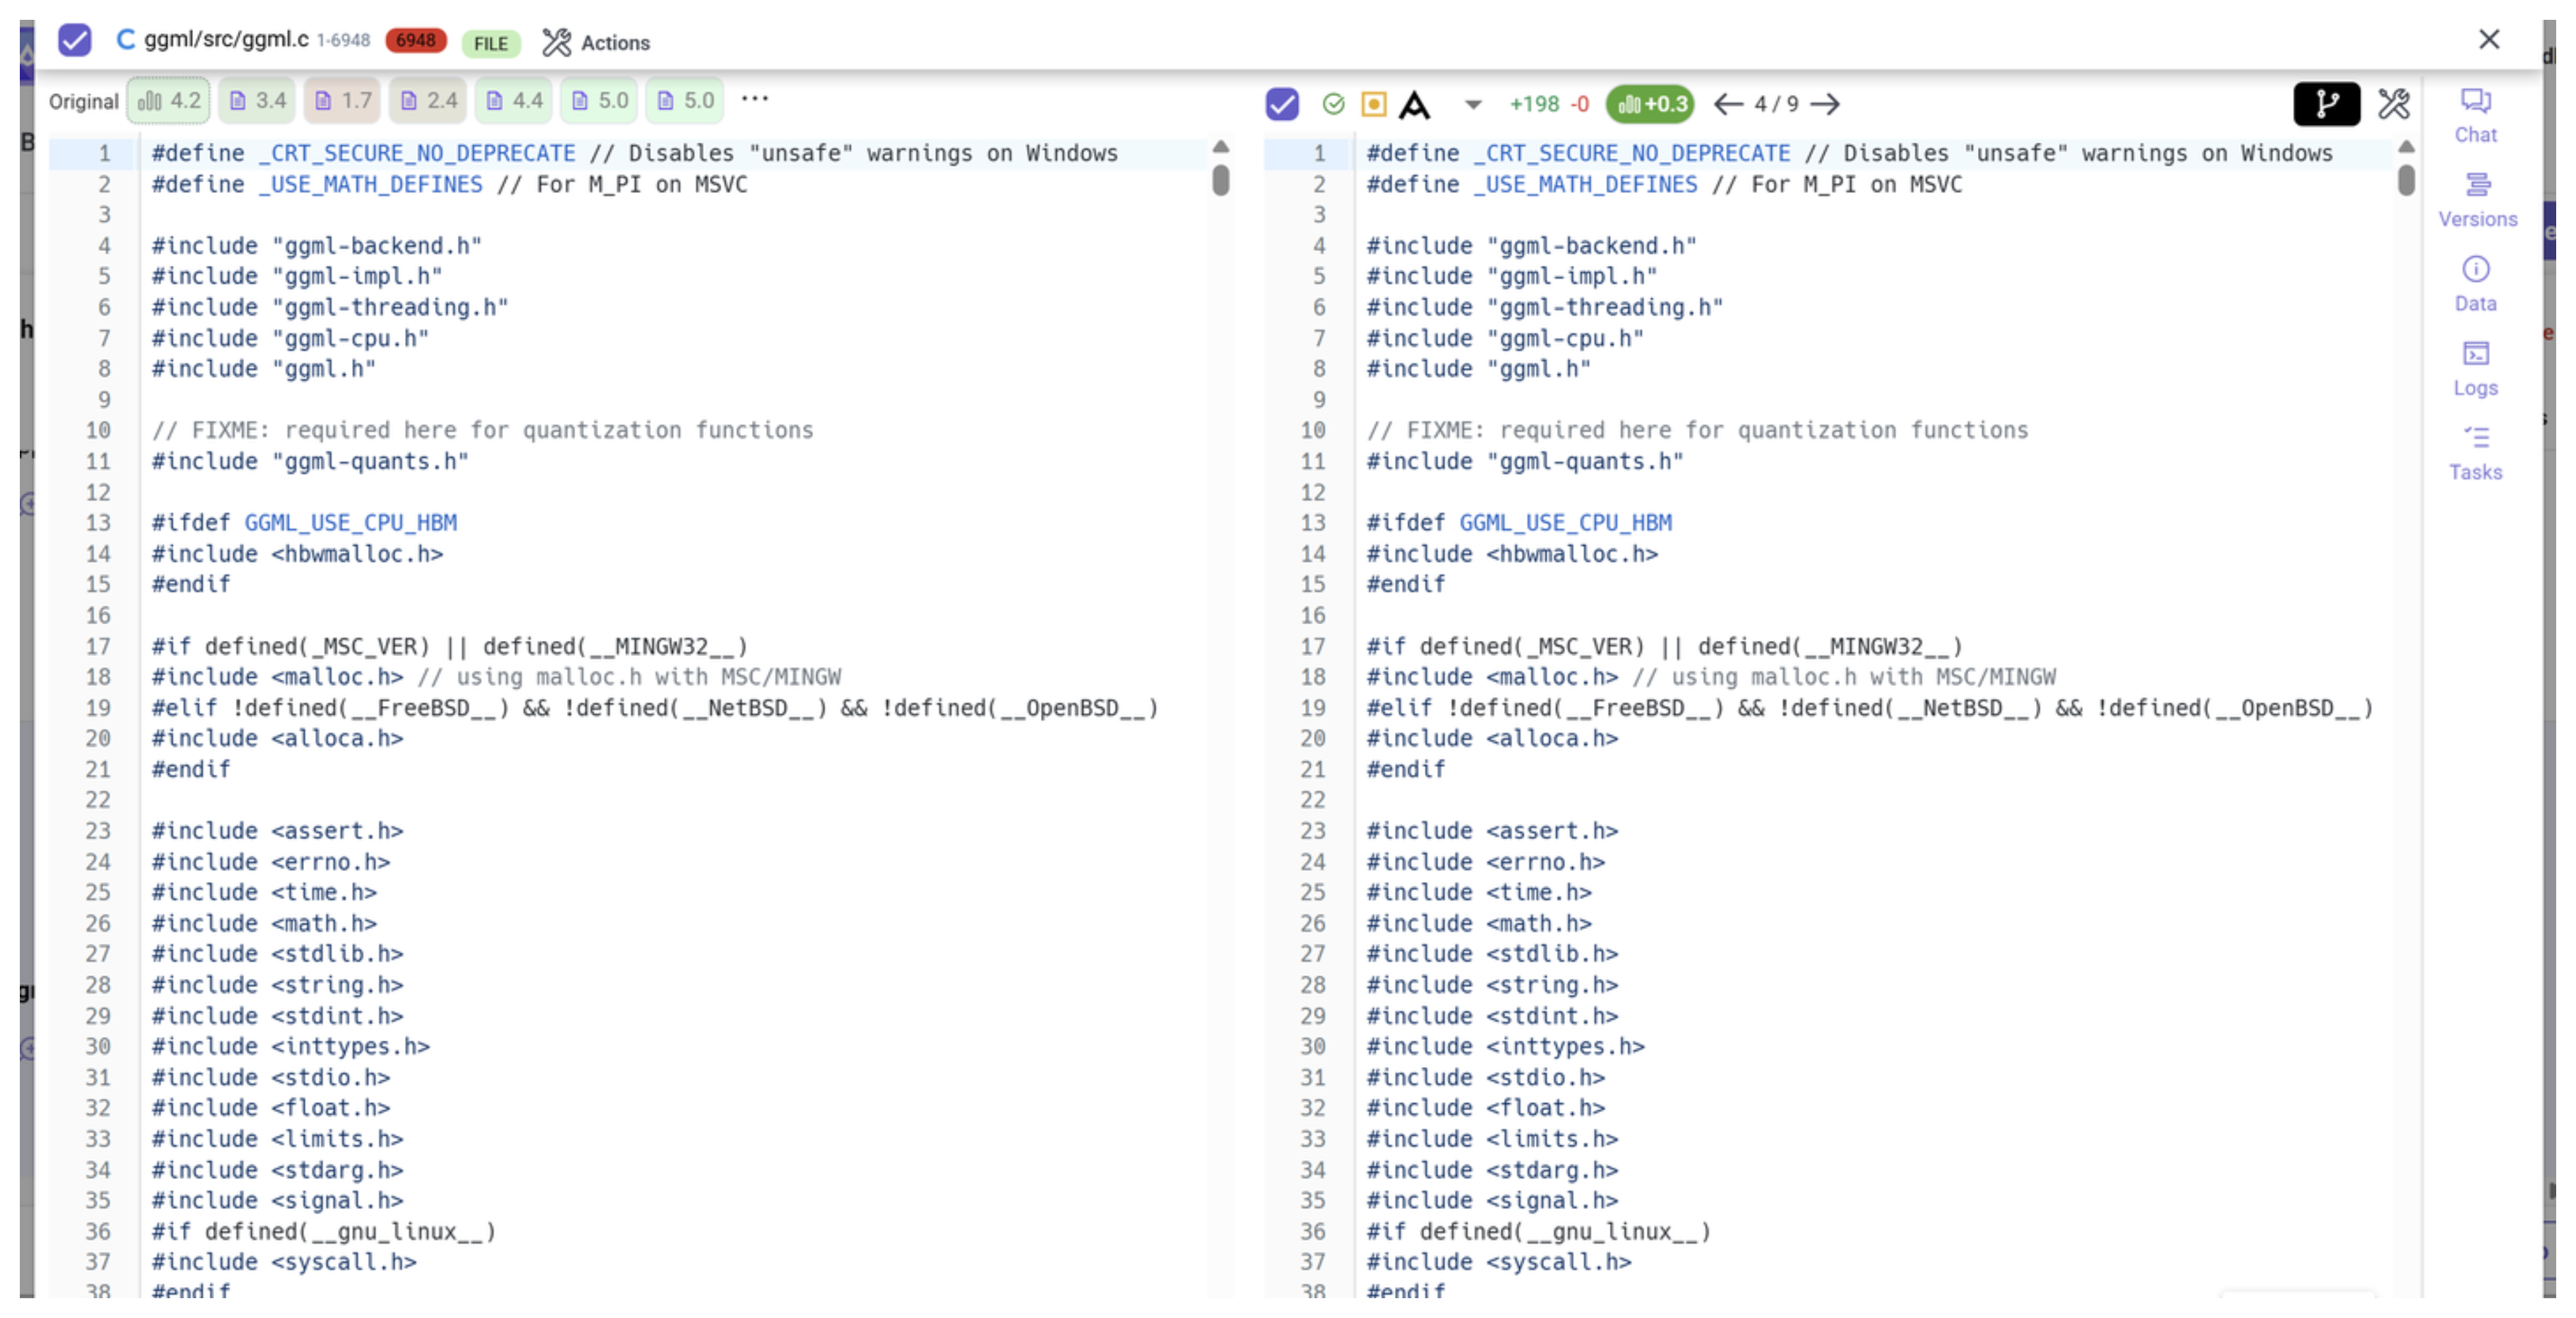Toggle the checkbox above the right code pane
Viewport: 2576px width, 1318px height.
pos(1281,104)
